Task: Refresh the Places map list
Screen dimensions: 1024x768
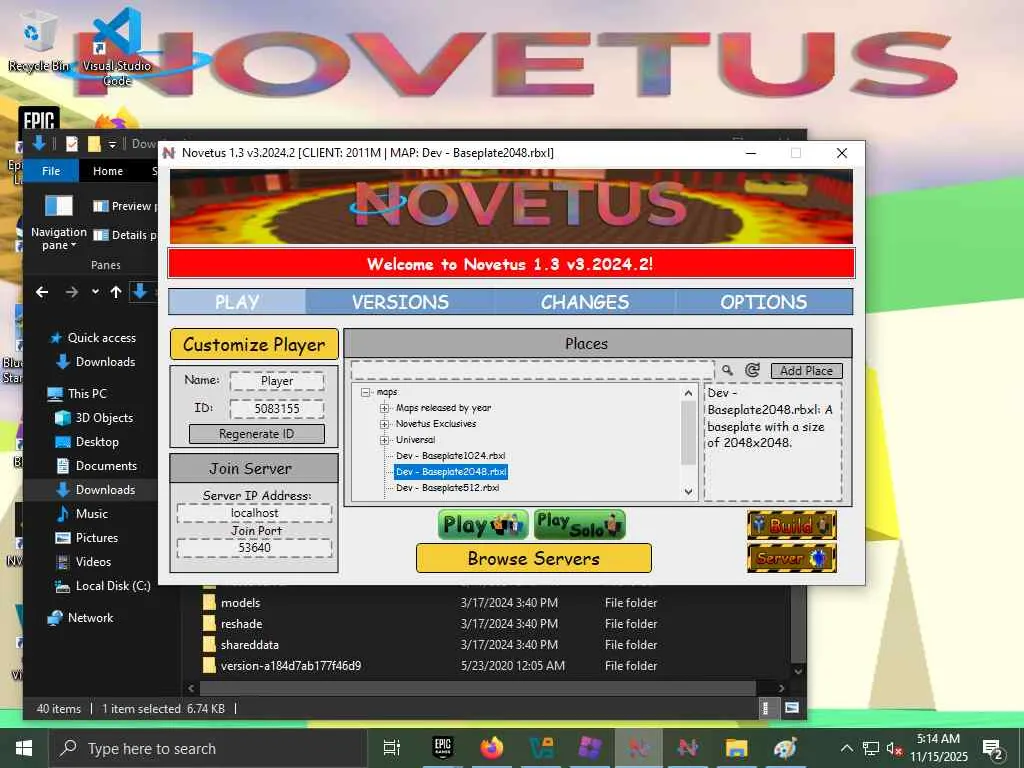Action: pyautogui.click(x=752, y=370)
